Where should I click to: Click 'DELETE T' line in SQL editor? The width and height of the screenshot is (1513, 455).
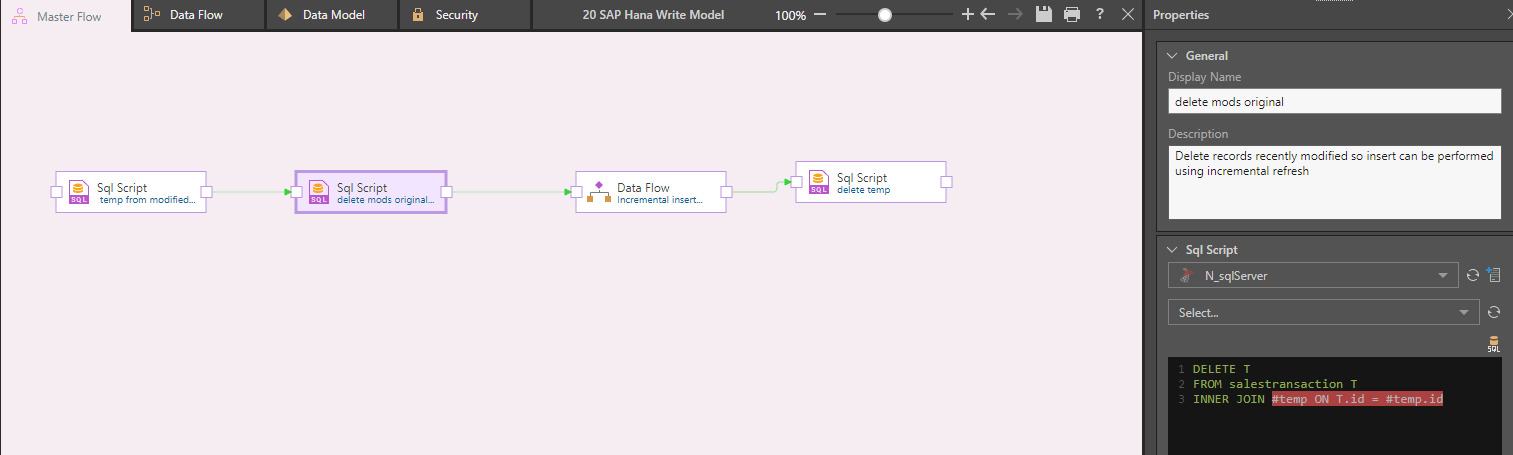1221,369
